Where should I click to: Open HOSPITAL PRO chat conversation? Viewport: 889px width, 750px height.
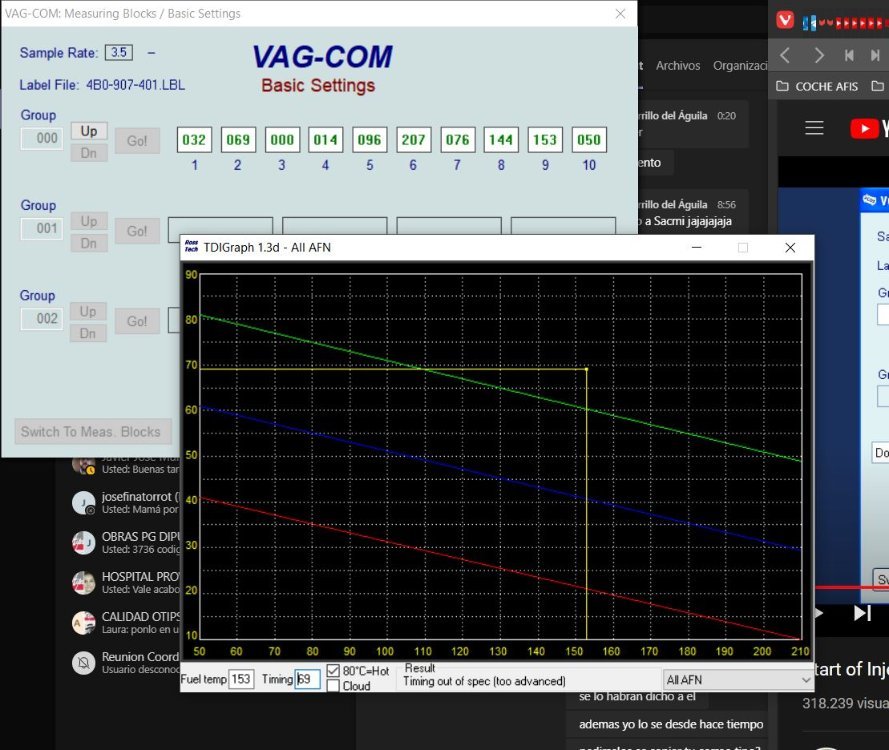click(125, 583)
